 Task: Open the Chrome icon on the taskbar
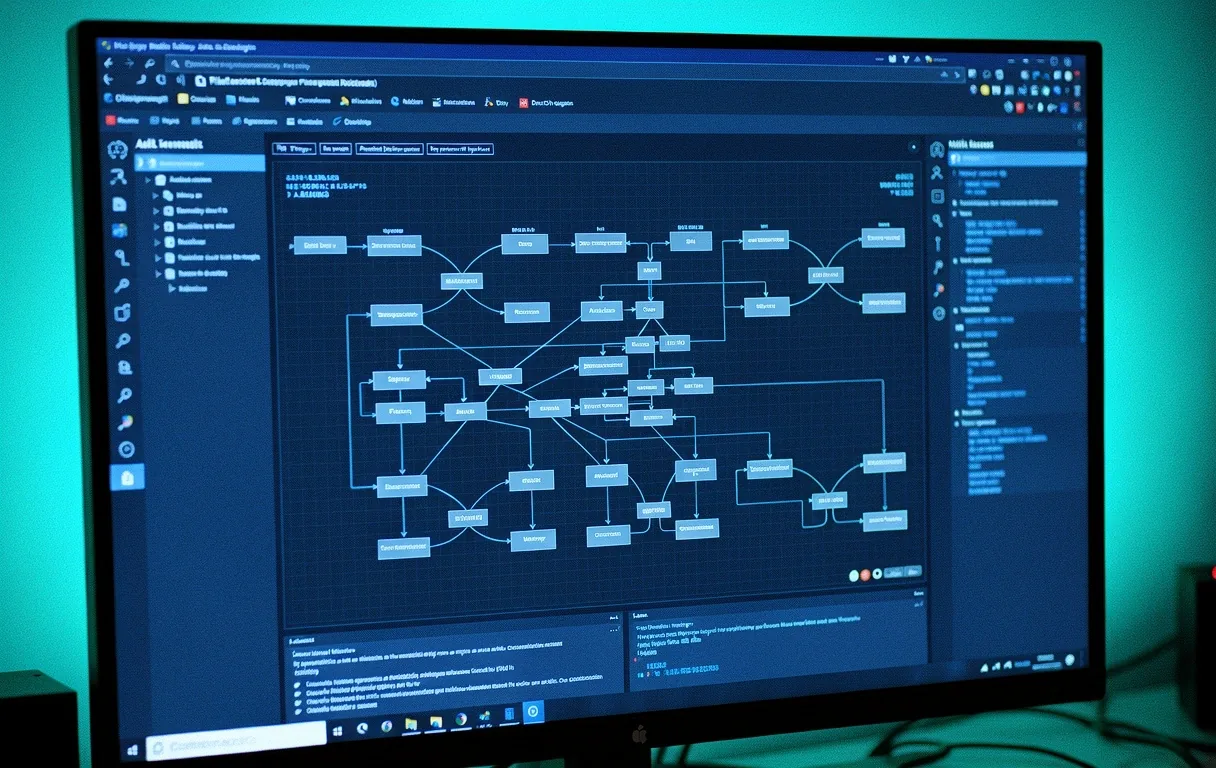461,719
